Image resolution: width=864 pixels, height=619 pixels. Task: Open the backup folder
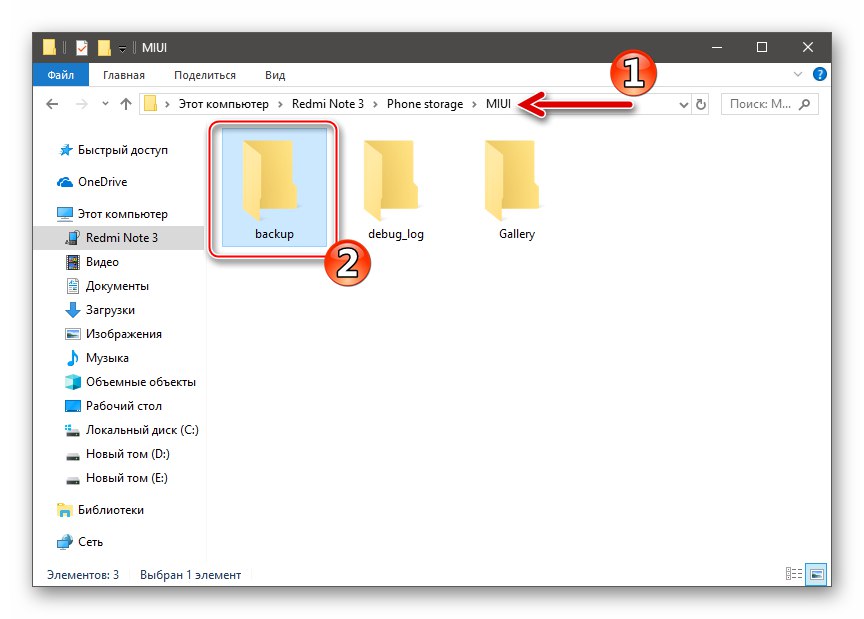(x=274, y=188)
